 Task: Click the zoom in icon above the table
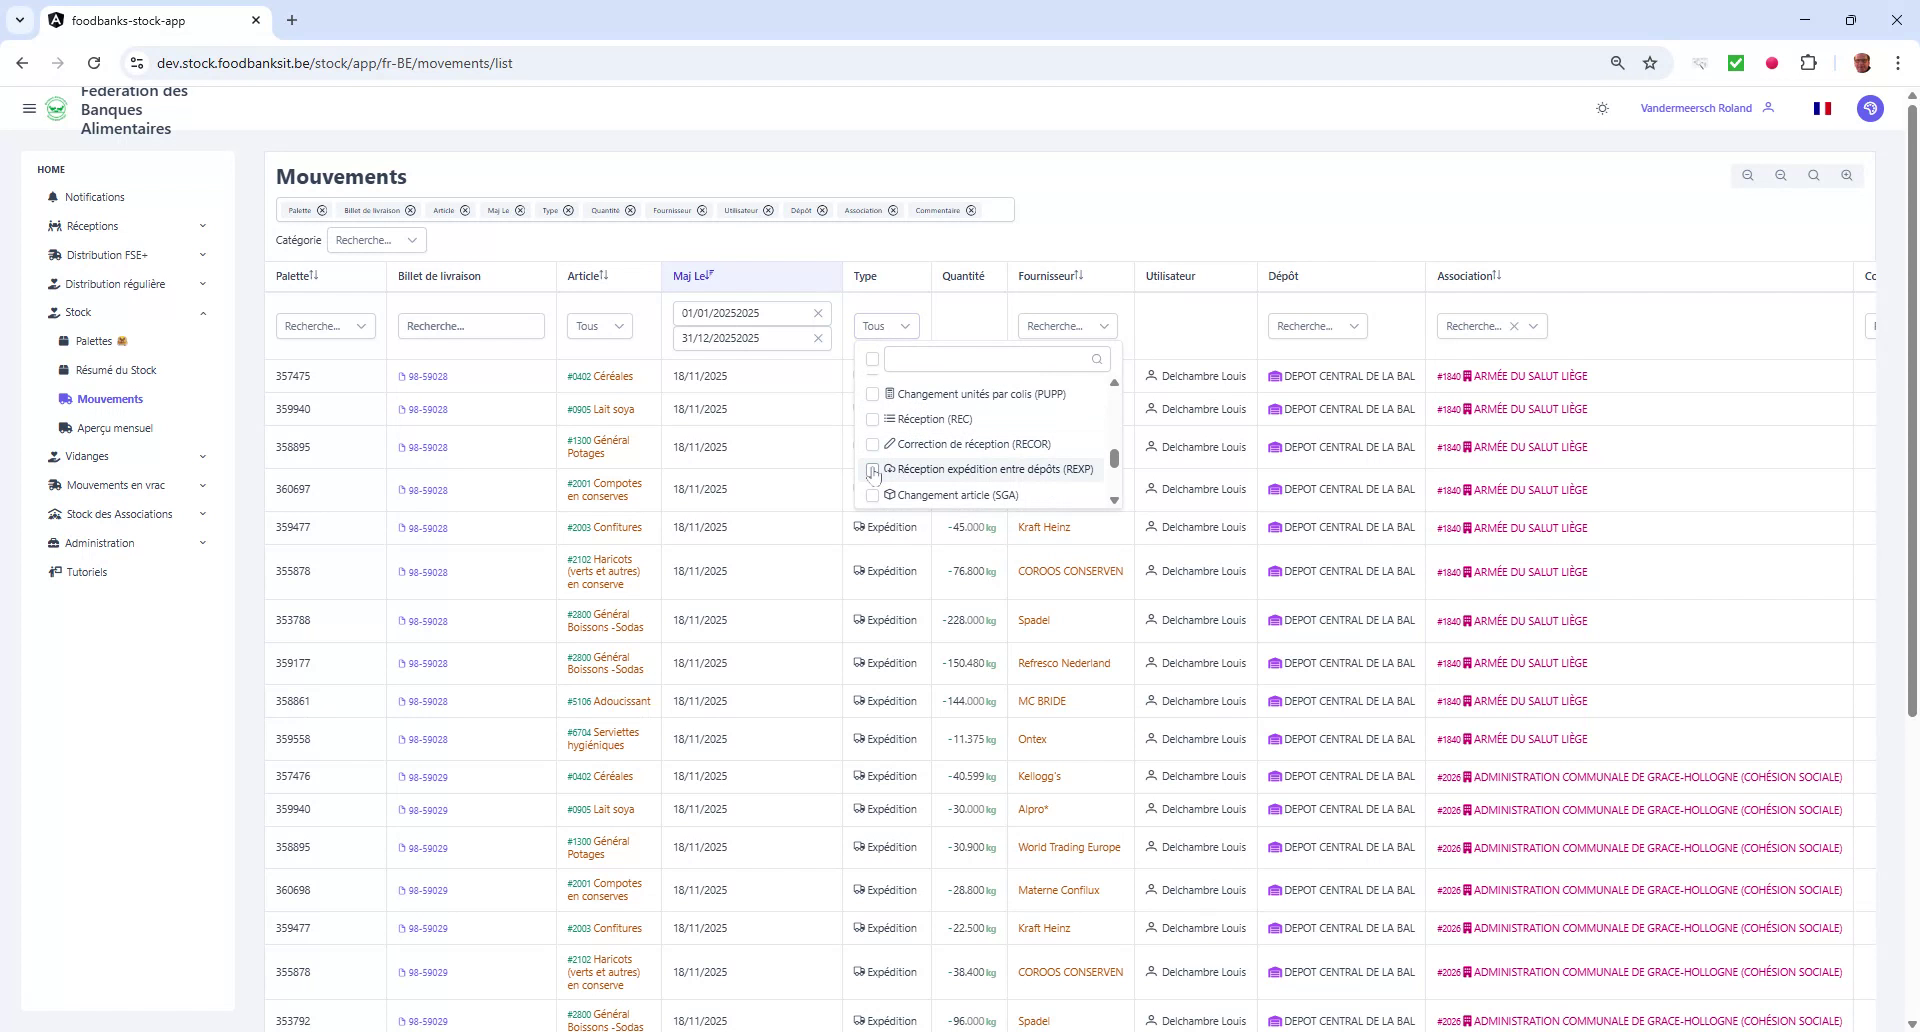1846,176
